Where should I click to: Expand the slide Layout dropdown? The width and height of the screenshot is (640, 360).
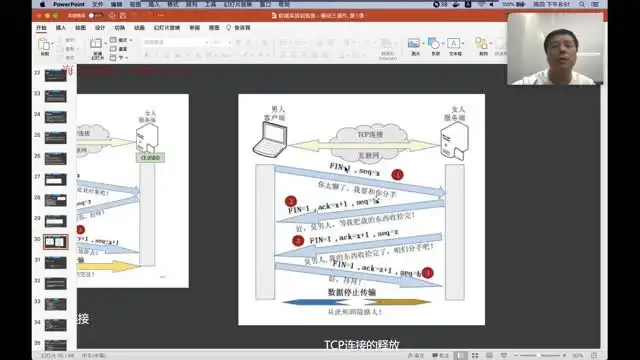121,40
